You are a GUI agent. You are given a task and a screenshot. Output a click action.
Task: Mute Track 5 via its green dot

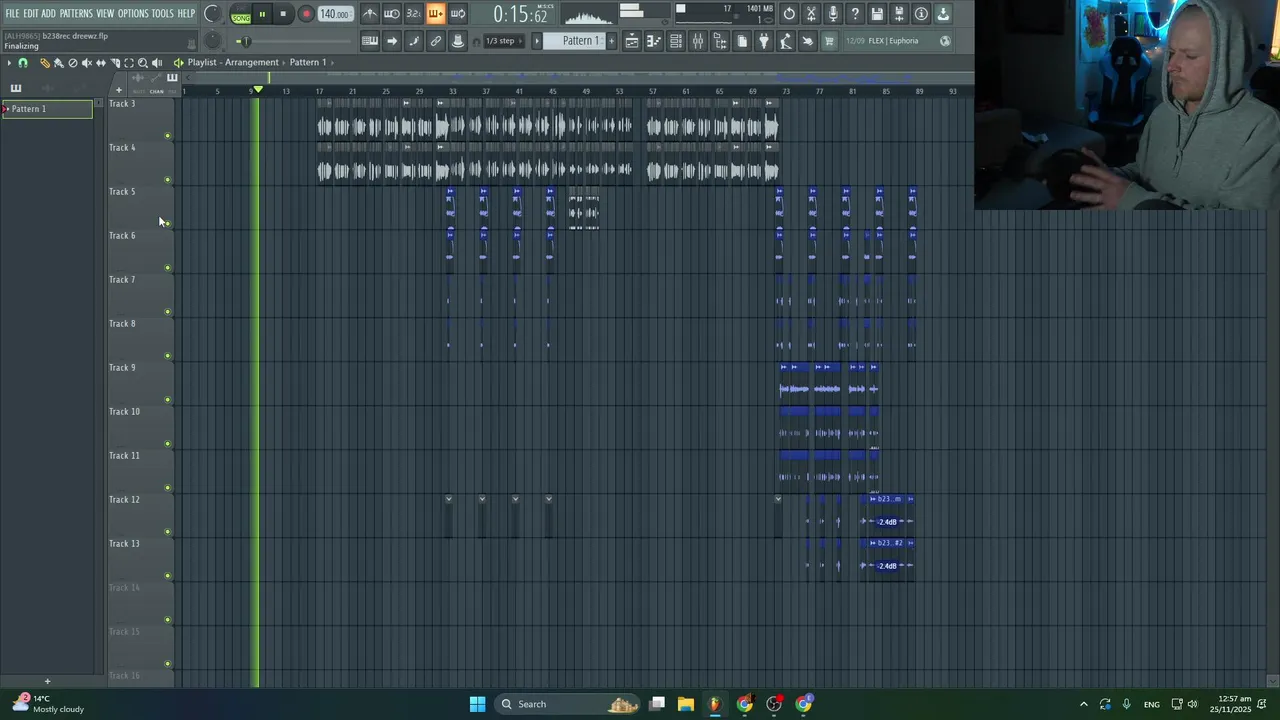pyautogui.click(x=167, y=223)
